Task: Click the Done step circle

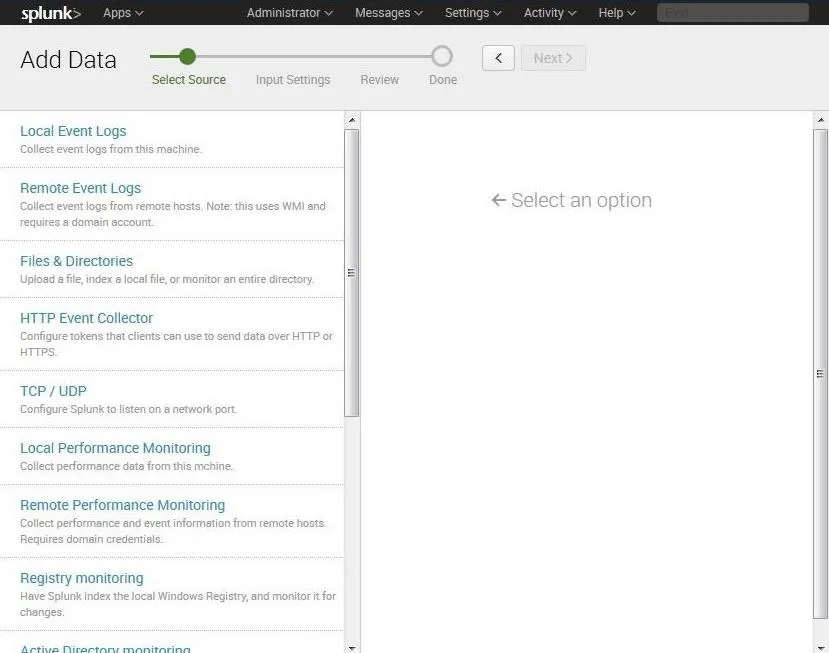Action: [442, 56]
